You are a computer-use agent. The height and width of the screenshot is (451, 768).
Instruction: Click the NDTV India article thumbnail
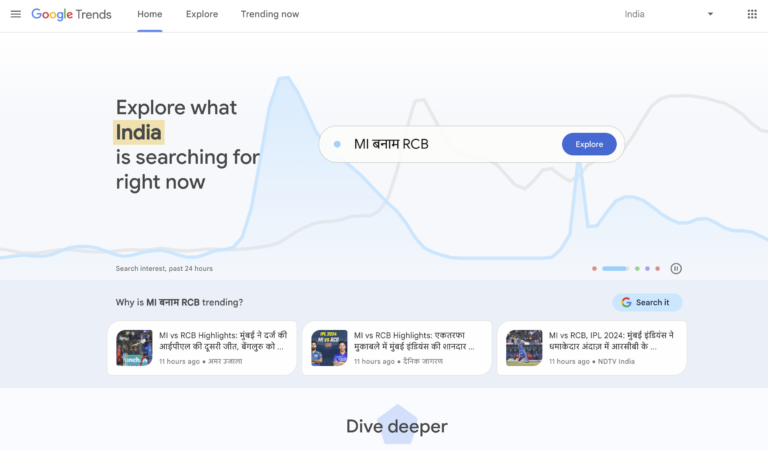[524, 348]
